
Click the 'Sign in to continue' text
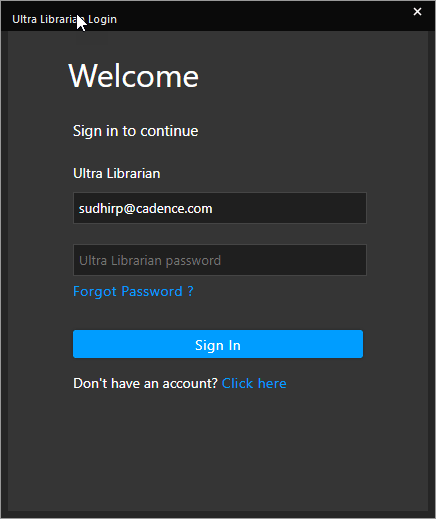tap(135, 131)
